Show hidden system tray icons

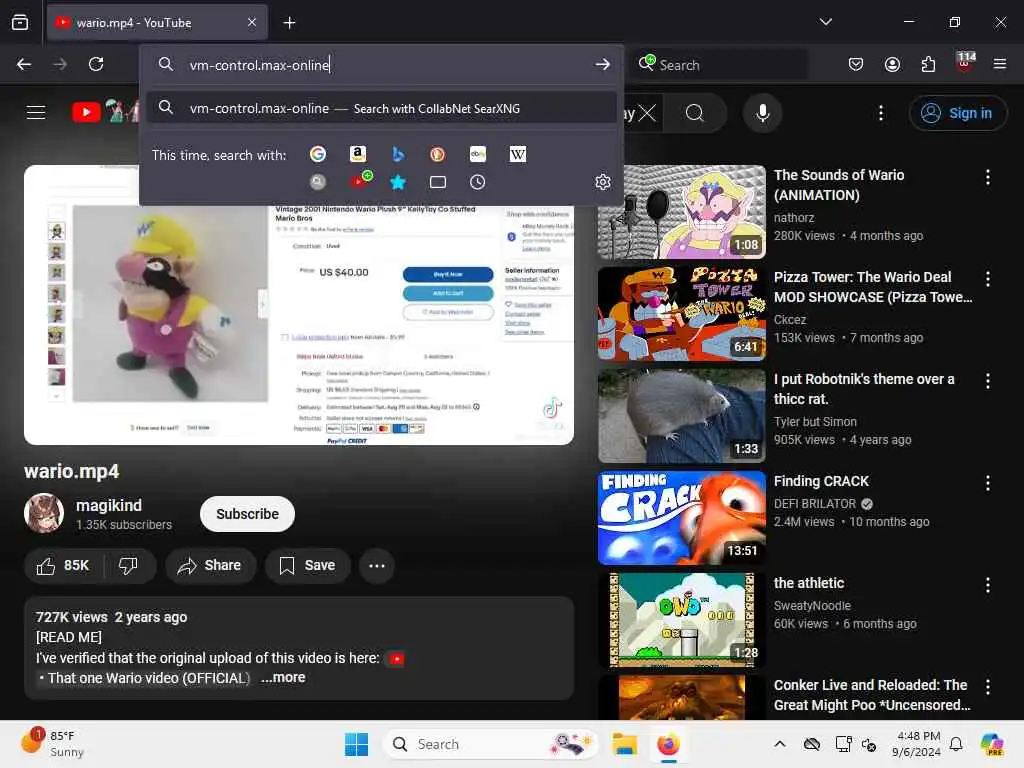(780, 744)
